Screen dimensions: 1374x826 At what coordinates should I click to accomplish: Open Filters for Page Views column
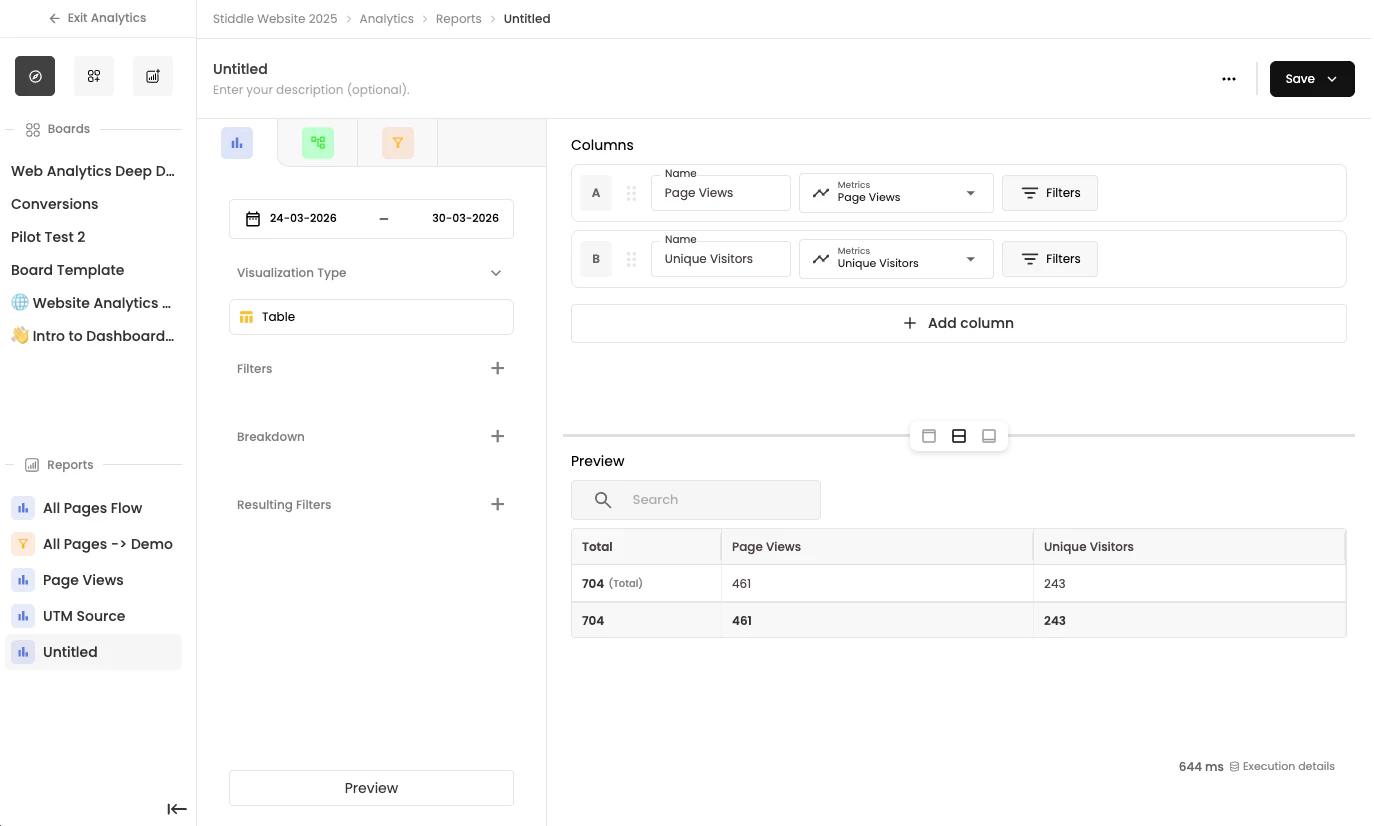click(1049, 193)
